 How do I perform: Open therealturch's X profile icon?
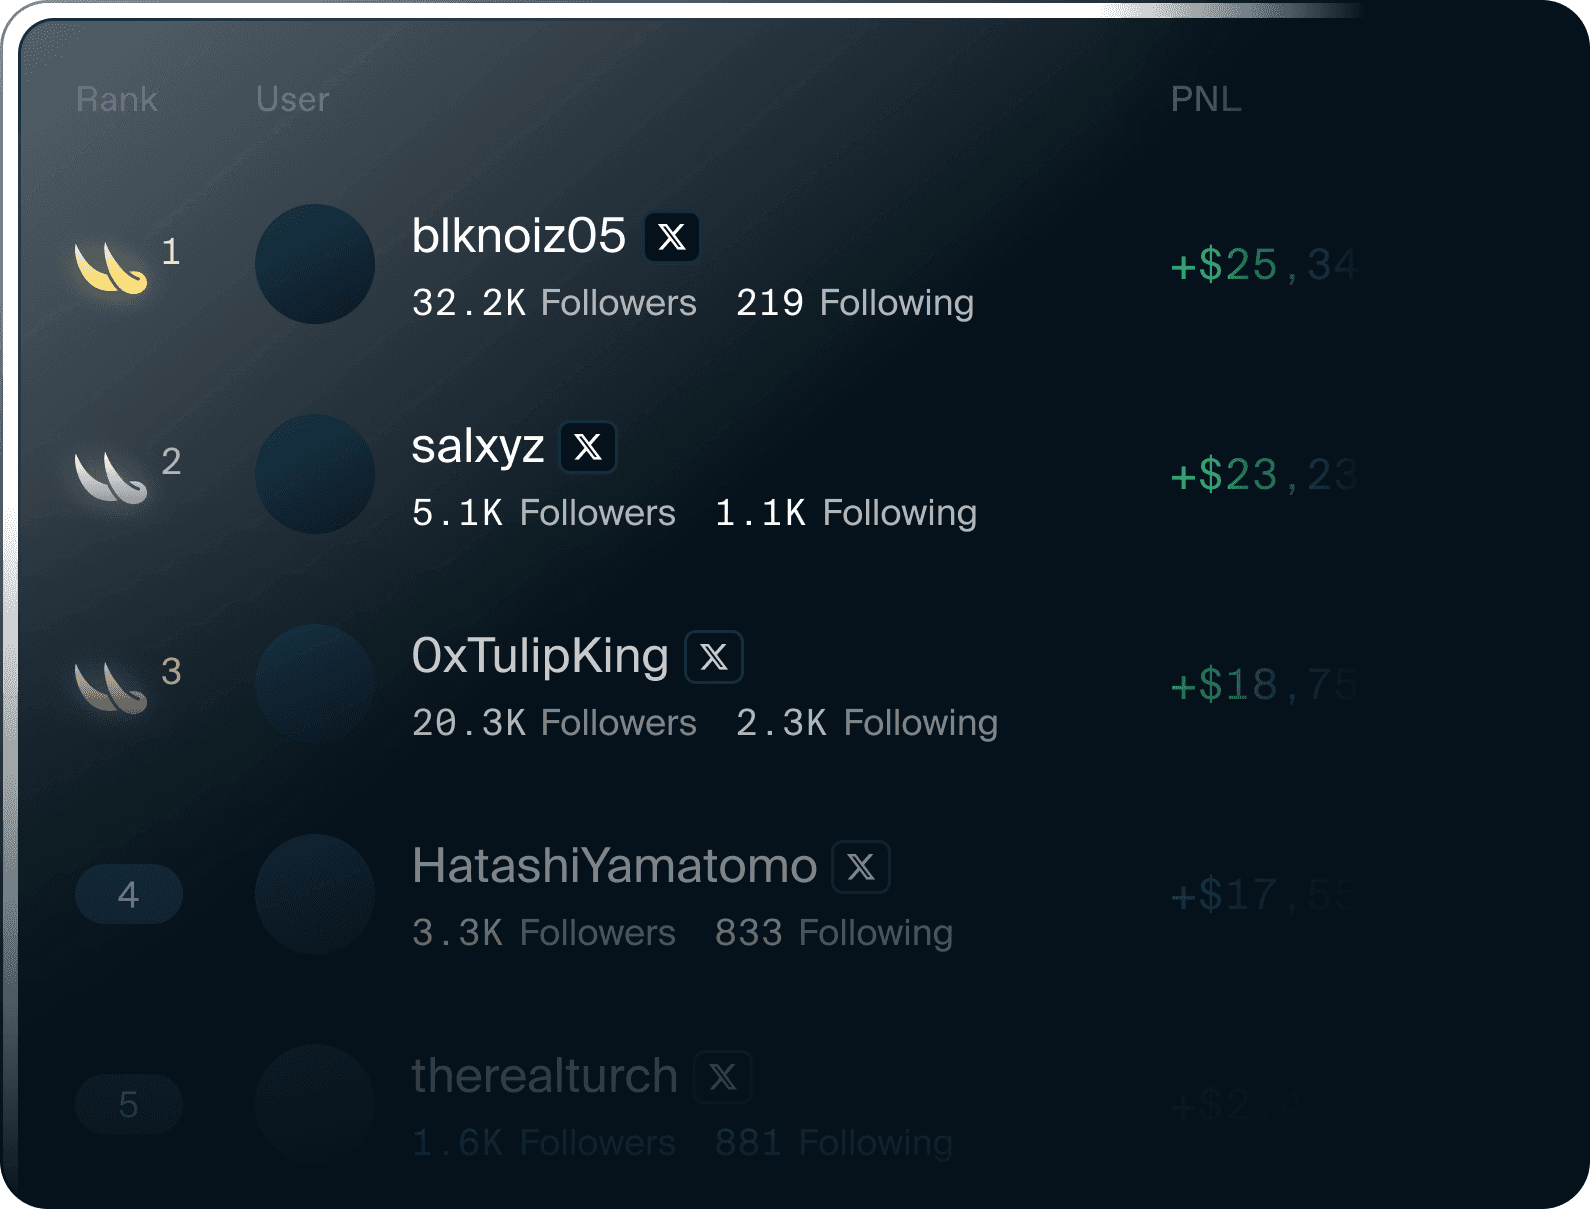coord(723,1077)
